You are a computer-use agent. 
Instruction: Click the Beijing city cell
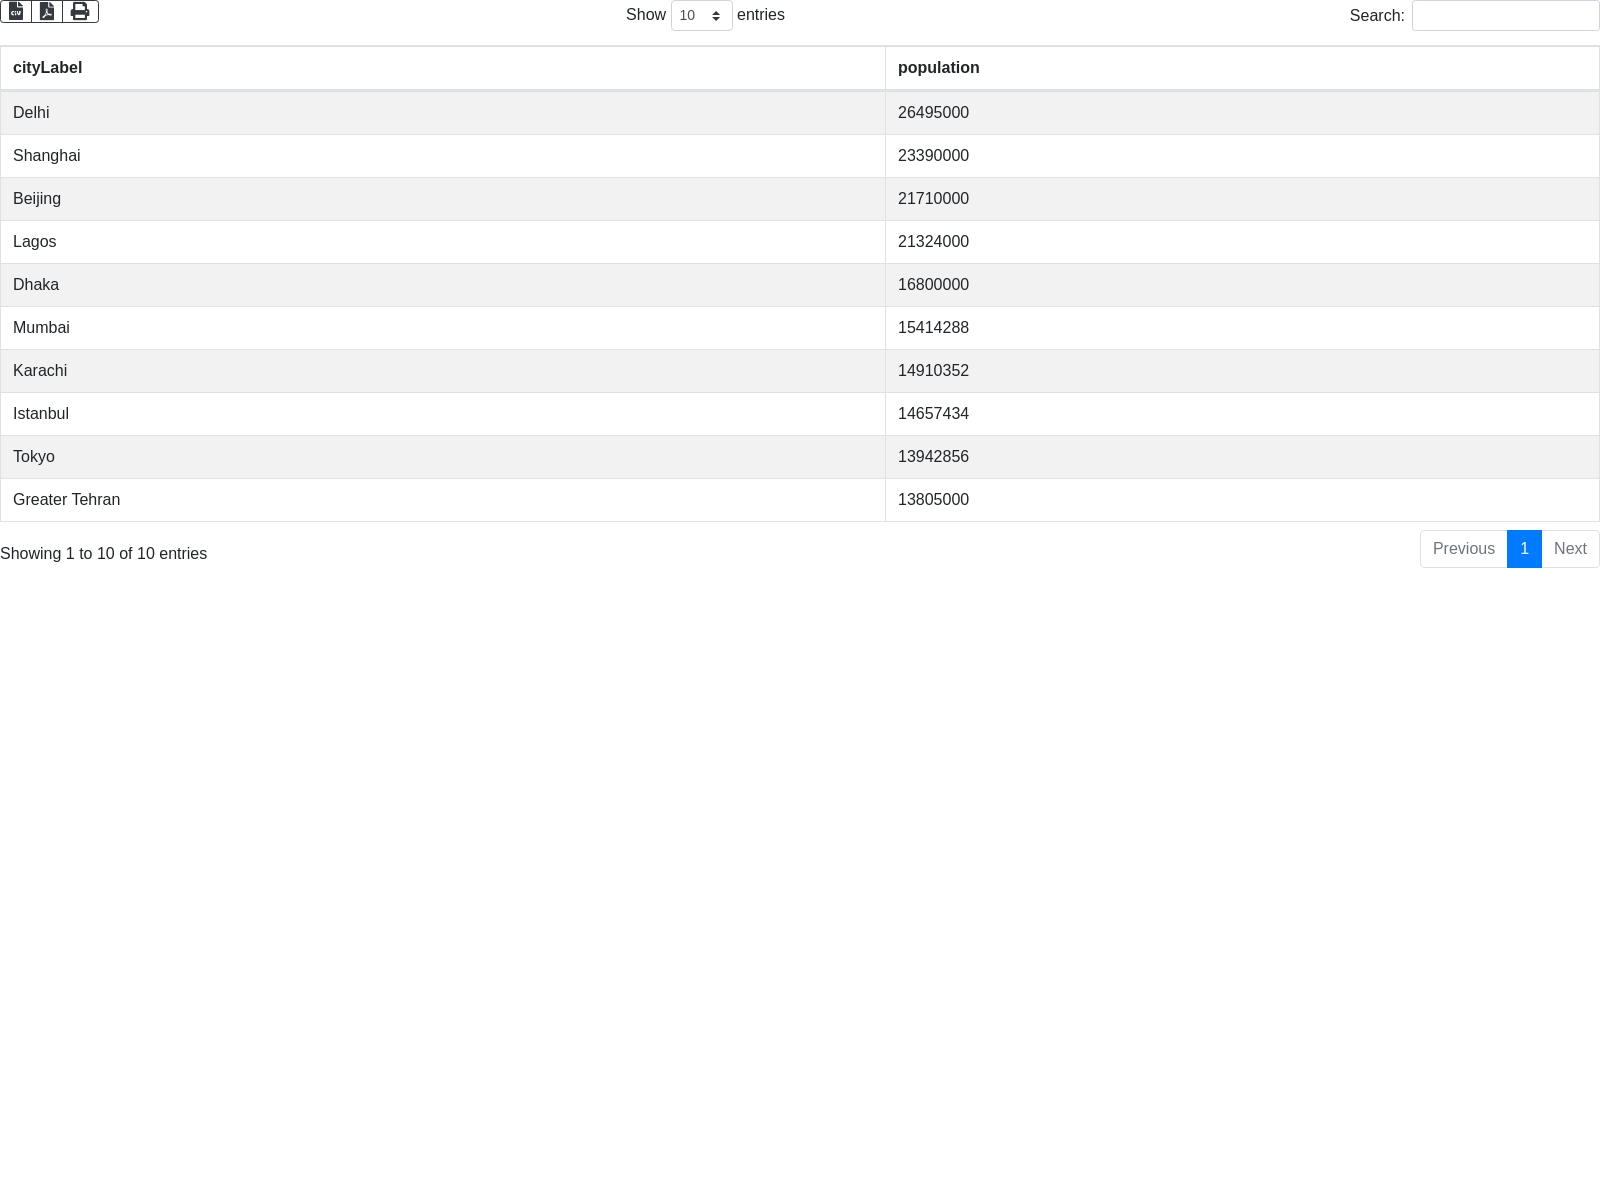click(x=37, y=199)
